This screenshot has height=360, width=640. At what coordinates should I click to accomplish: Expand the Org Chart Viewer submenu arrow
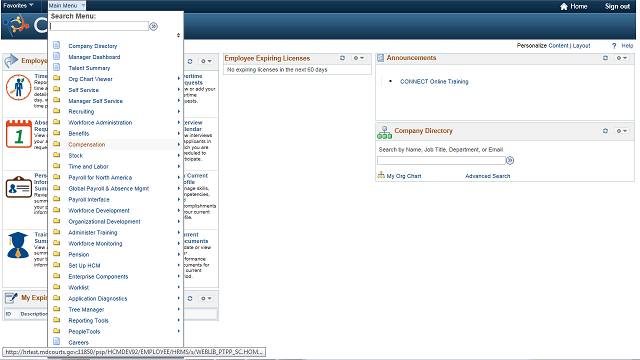coord(179,78)
